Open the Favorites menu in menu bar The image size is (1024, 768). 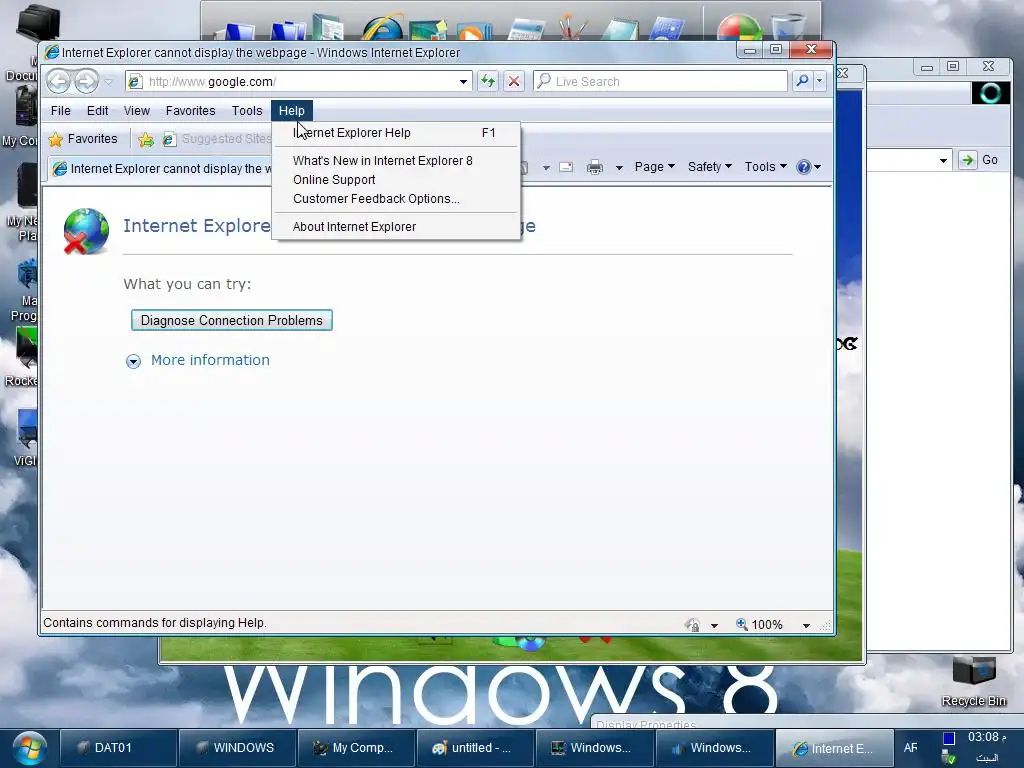[190, 110]
